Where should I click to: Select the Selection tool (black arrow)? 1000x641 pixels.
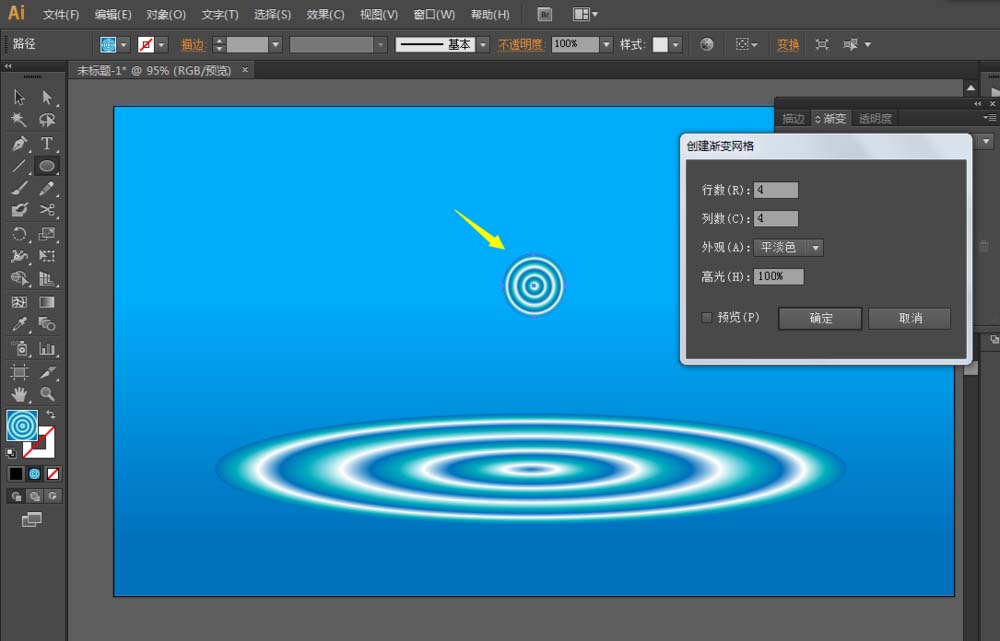(x=19, y=97)
